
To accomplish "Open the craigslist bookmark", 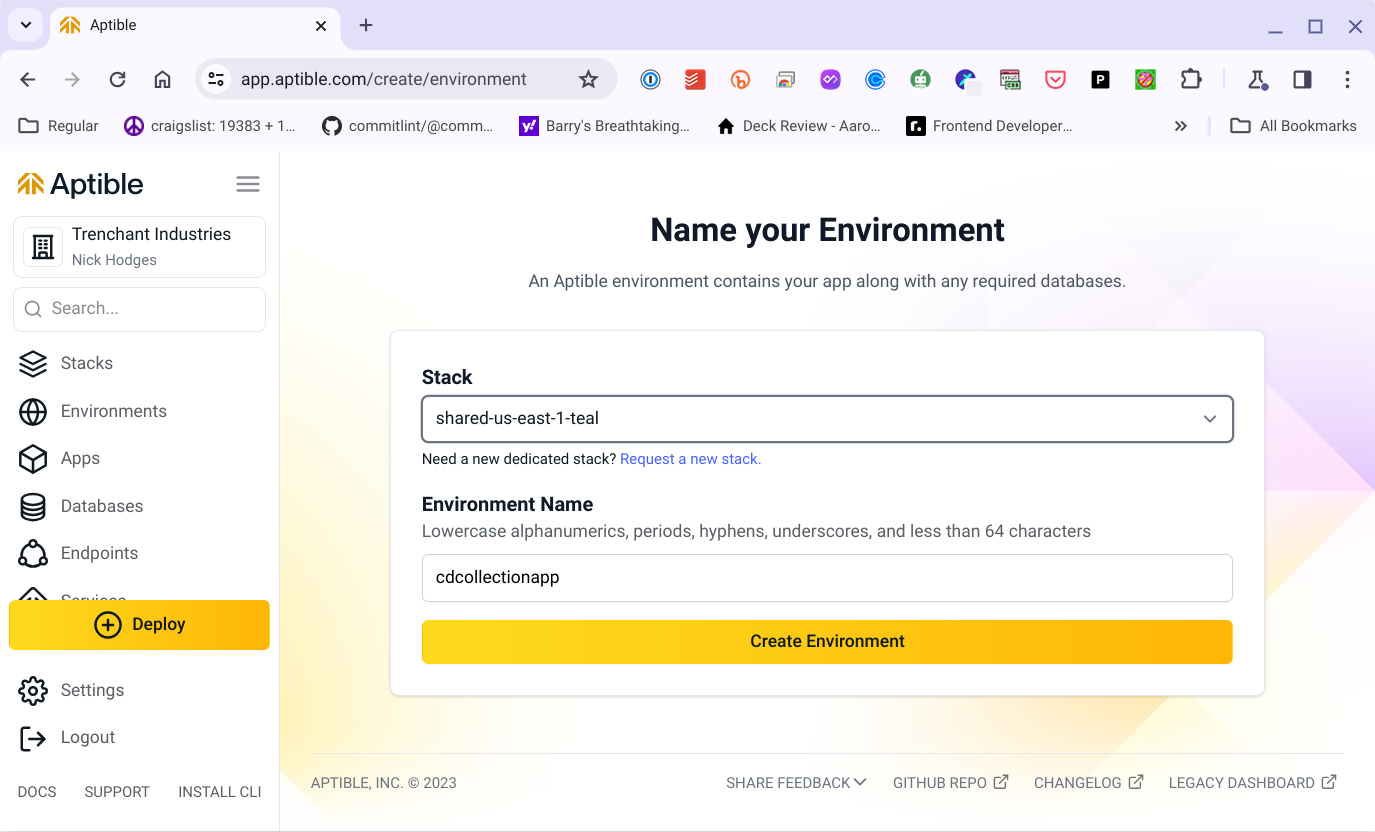I will coord(210,126).
